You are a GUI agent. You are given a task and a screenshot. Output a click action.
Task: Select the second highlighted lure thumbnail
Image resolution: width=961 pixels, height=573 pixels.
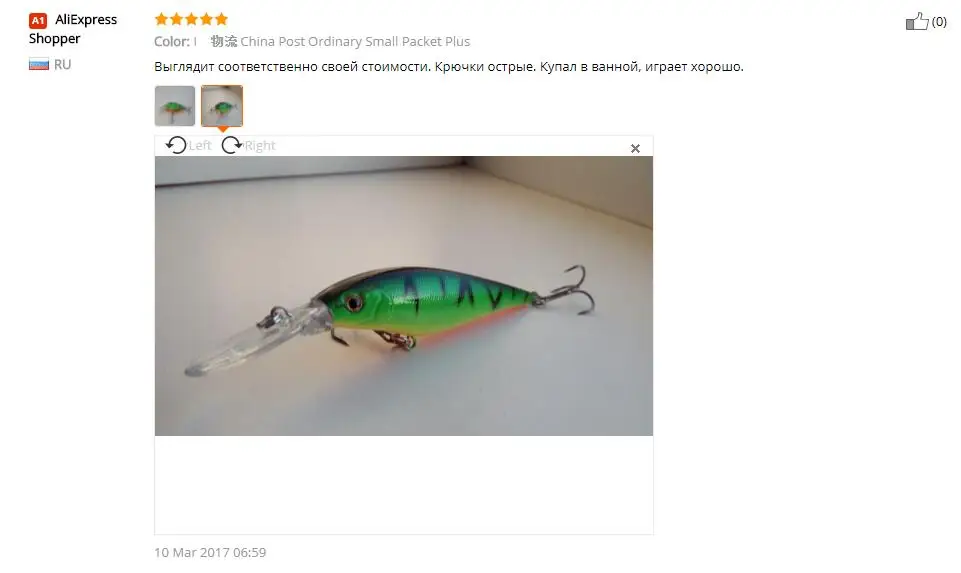(x=222, y=106)
